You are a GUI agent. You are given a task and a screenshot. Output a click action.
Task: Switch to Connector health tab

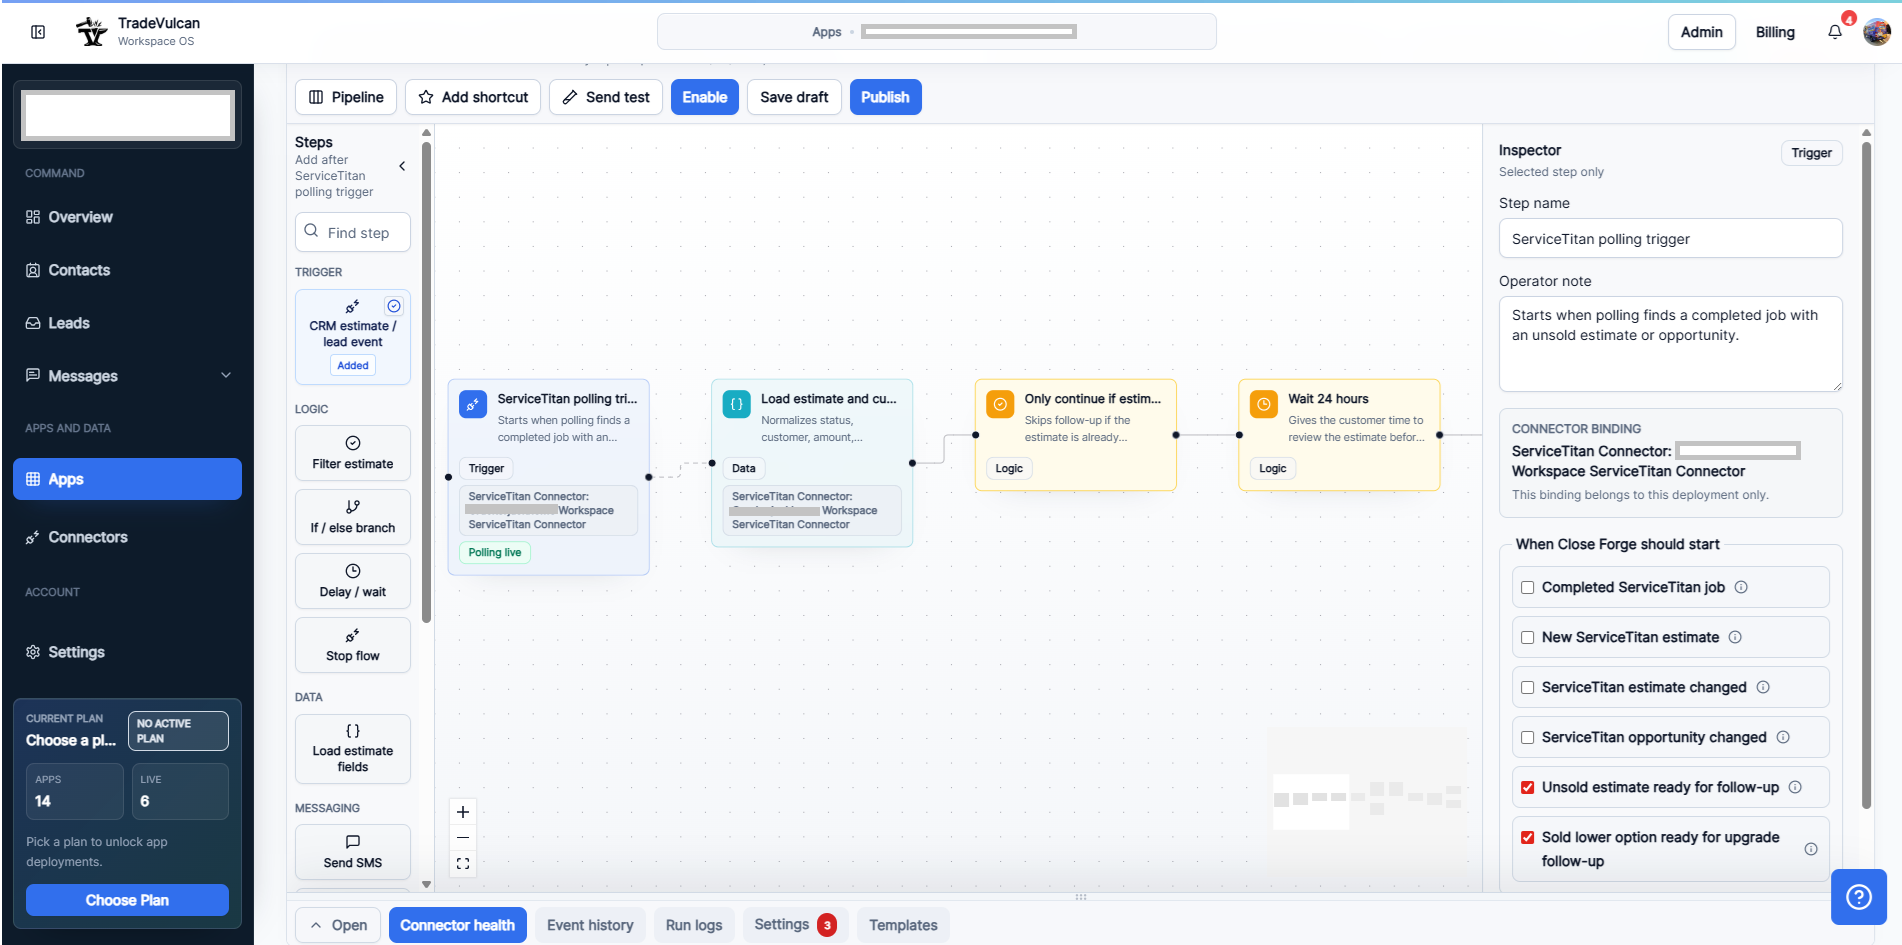(x=457, y=925)
